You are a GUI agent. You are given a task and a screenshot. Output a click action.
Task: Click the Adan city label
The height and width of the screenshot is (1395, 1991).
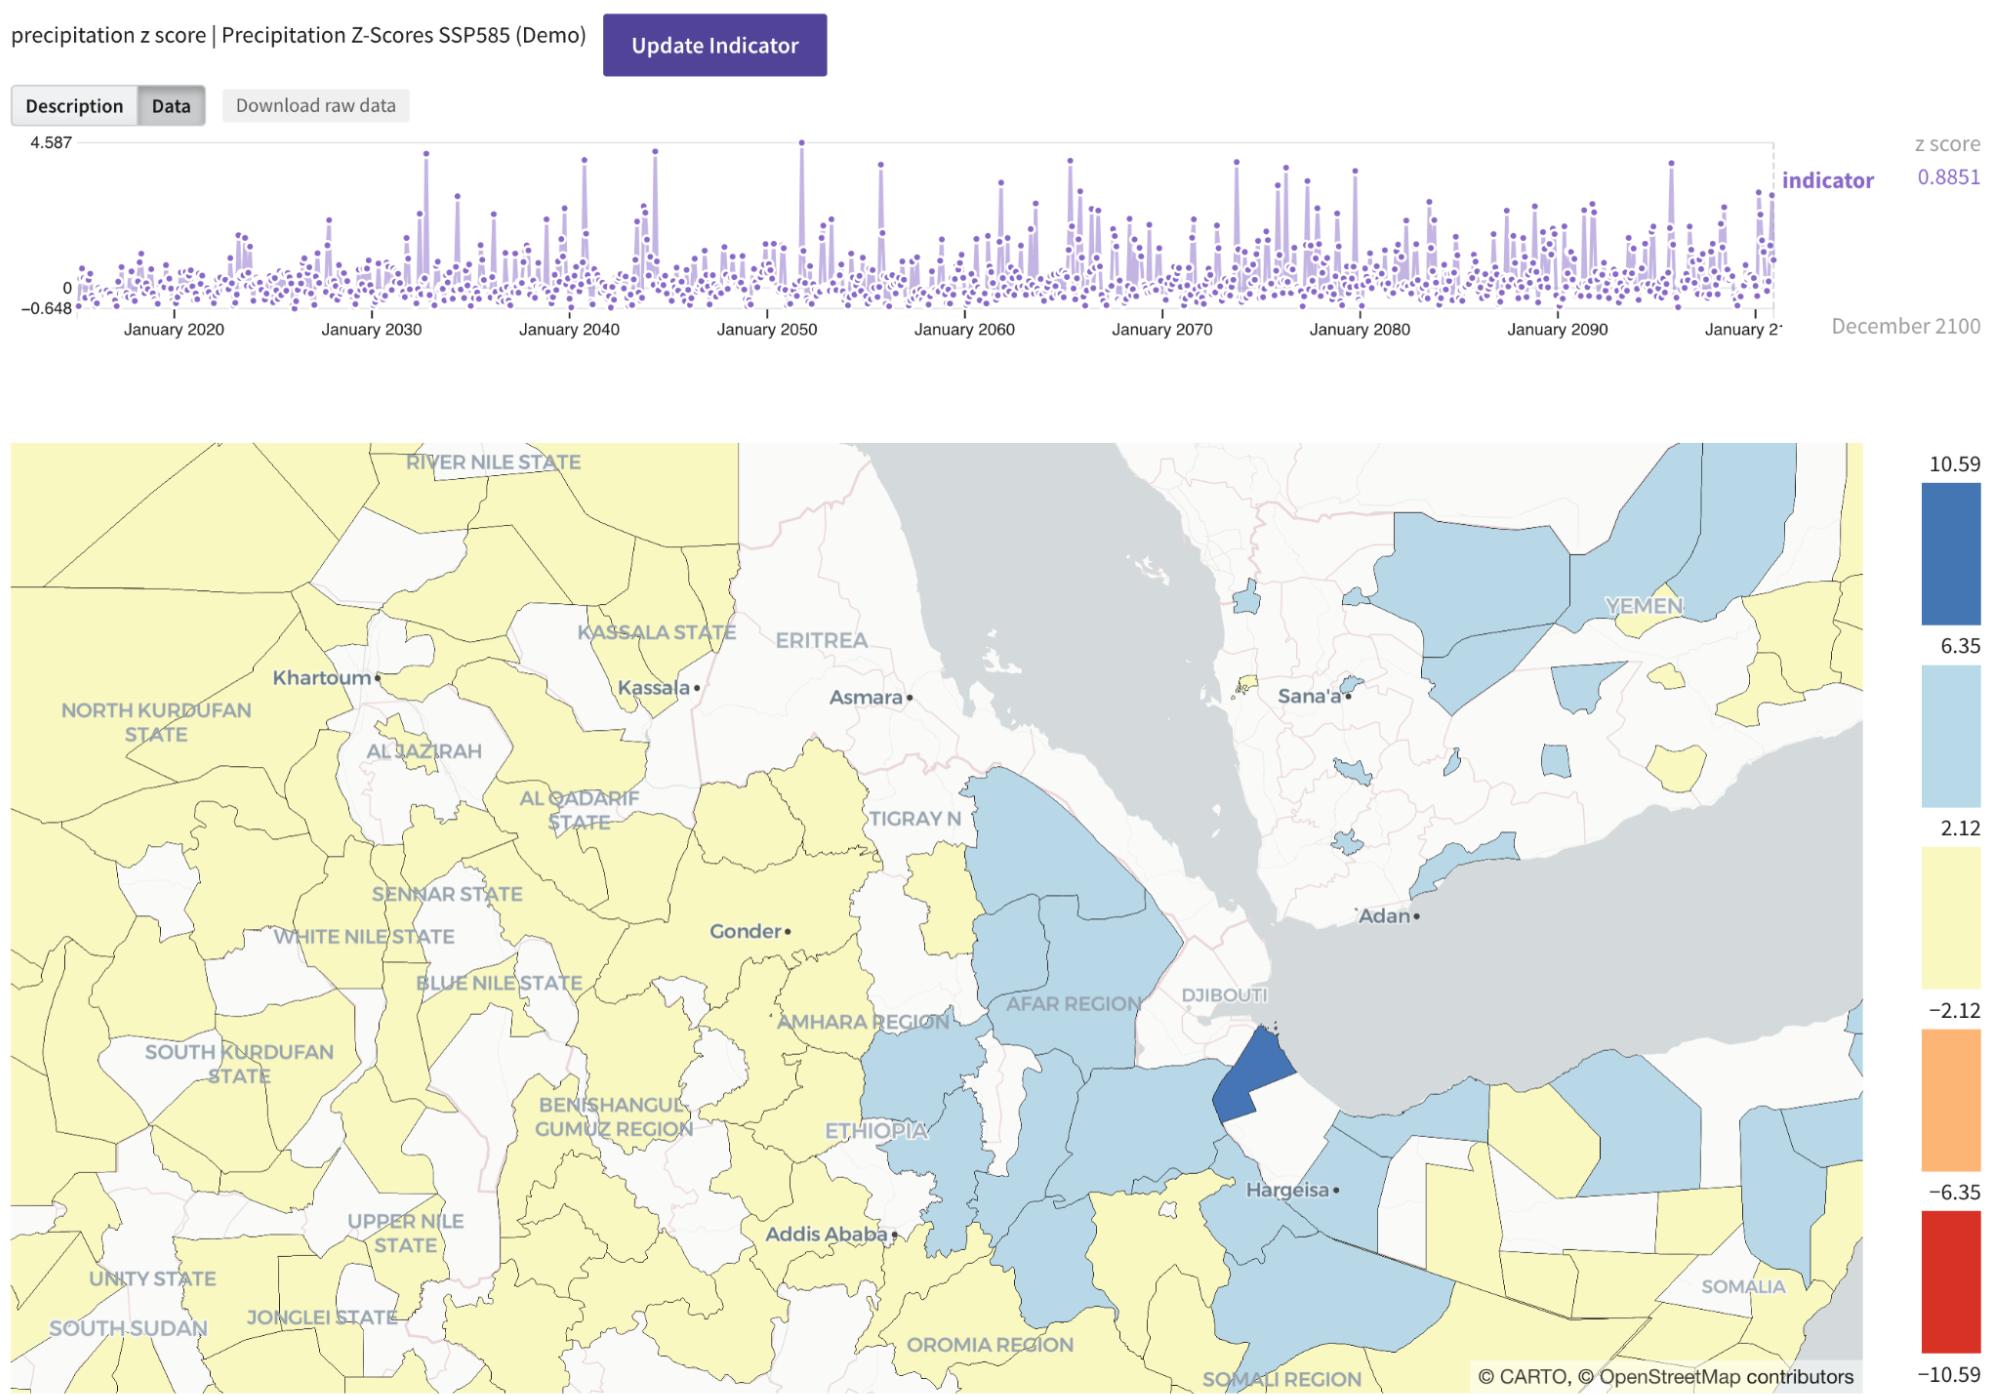coord(1384,915)
